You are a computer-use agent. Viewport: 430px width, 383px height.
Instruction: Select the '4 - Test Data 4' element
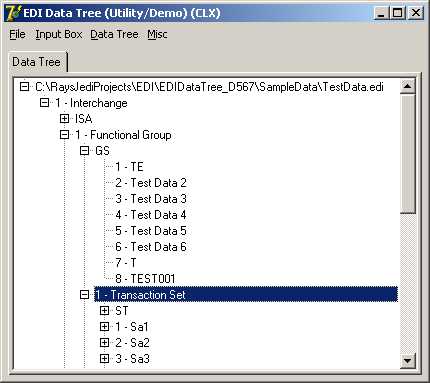151,215
